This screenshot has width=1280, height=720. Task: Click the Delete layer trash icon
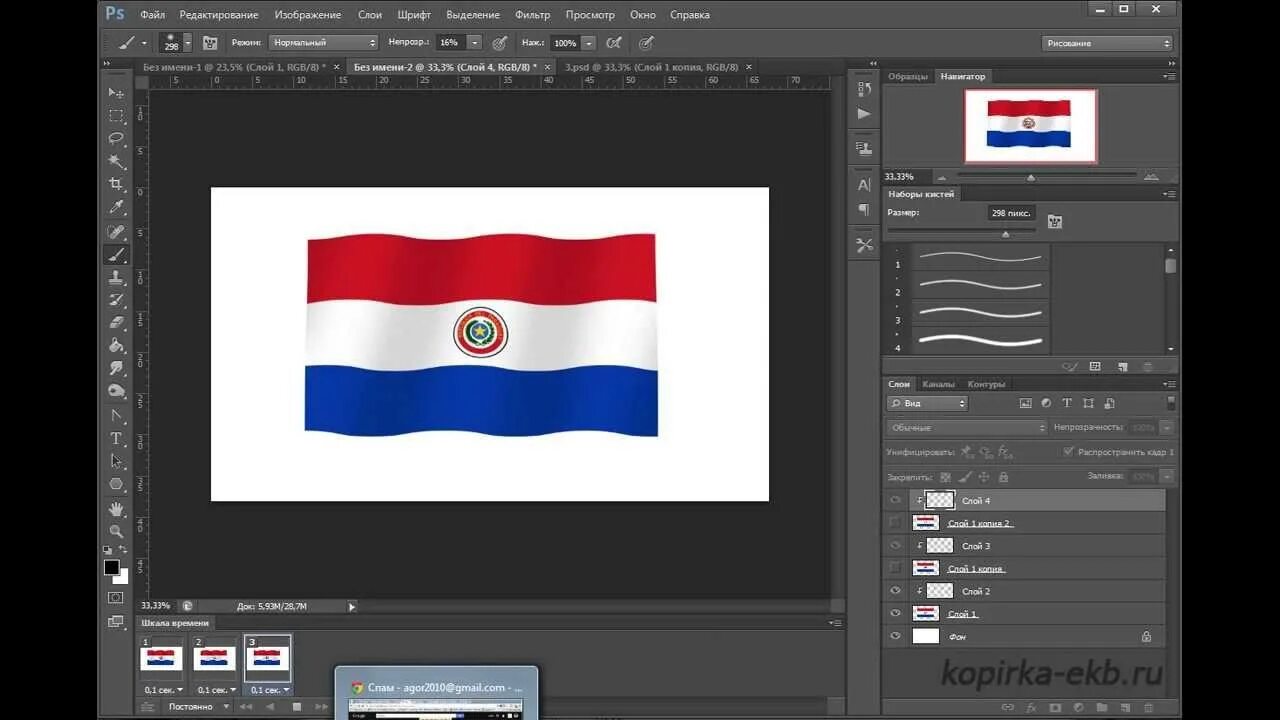[1147, 707]
